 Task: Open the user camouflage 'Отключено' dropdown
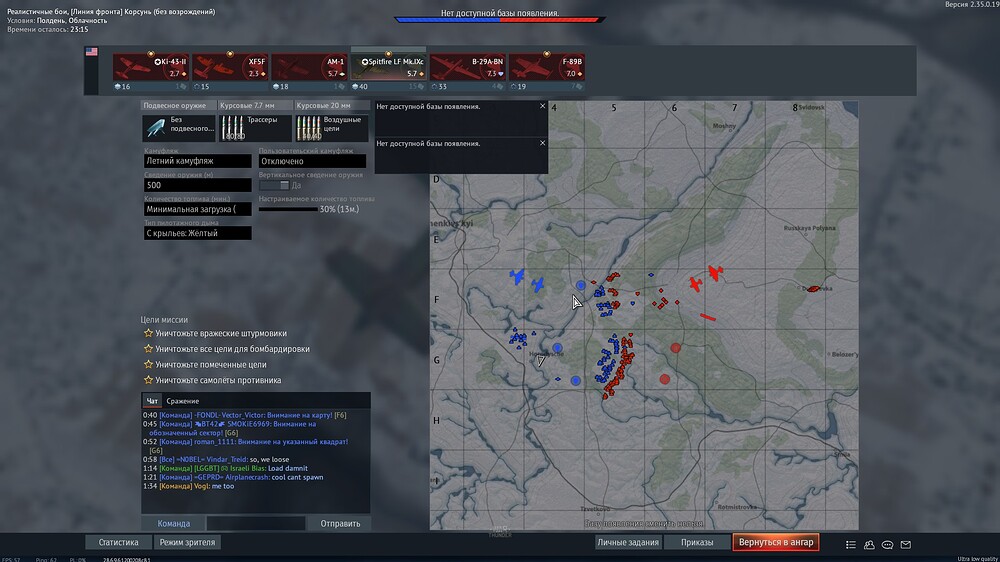coord(312,161)
